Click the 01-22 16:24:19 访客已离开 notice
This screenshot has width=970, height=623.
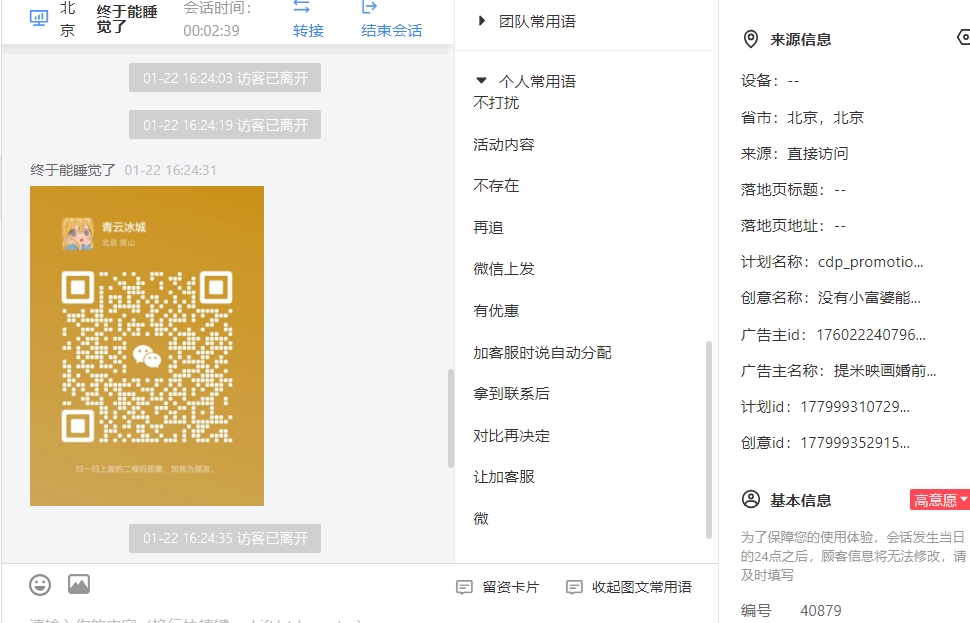click(x=225, y=125)
